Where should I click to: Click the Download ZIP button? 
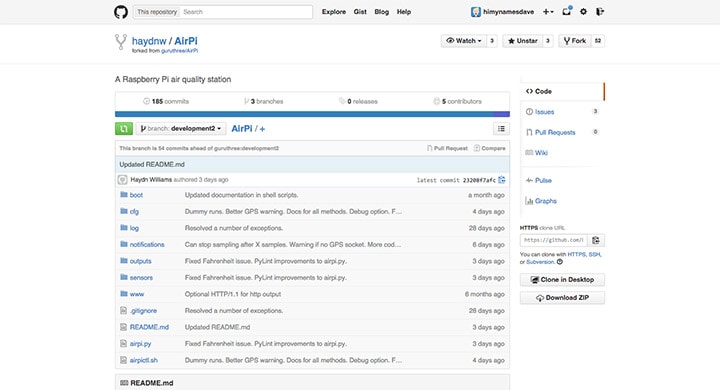tap(562, 298)
